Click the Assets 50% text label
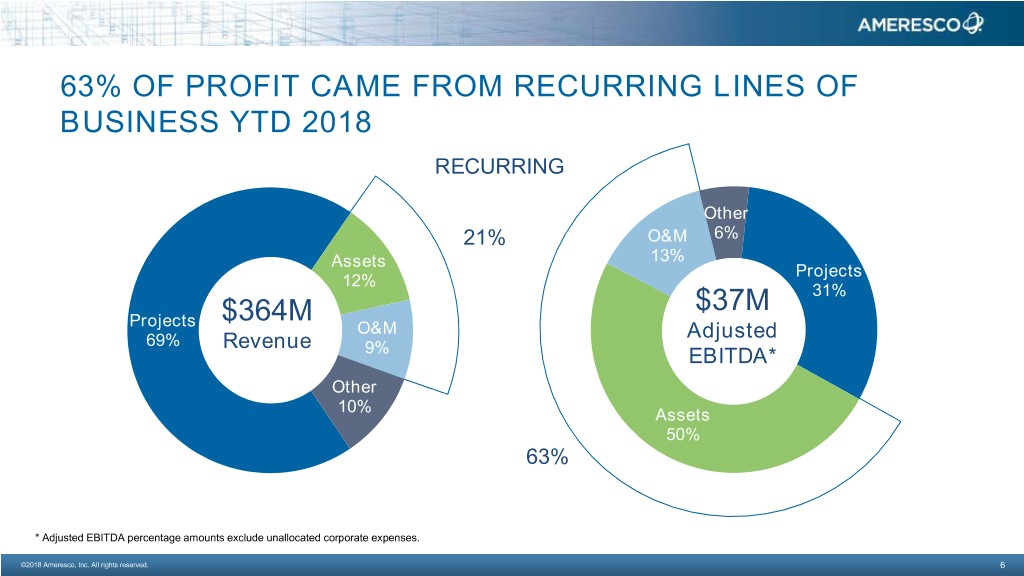The width and height of the screenshot is (1024, 576). (x=681, y=425)
